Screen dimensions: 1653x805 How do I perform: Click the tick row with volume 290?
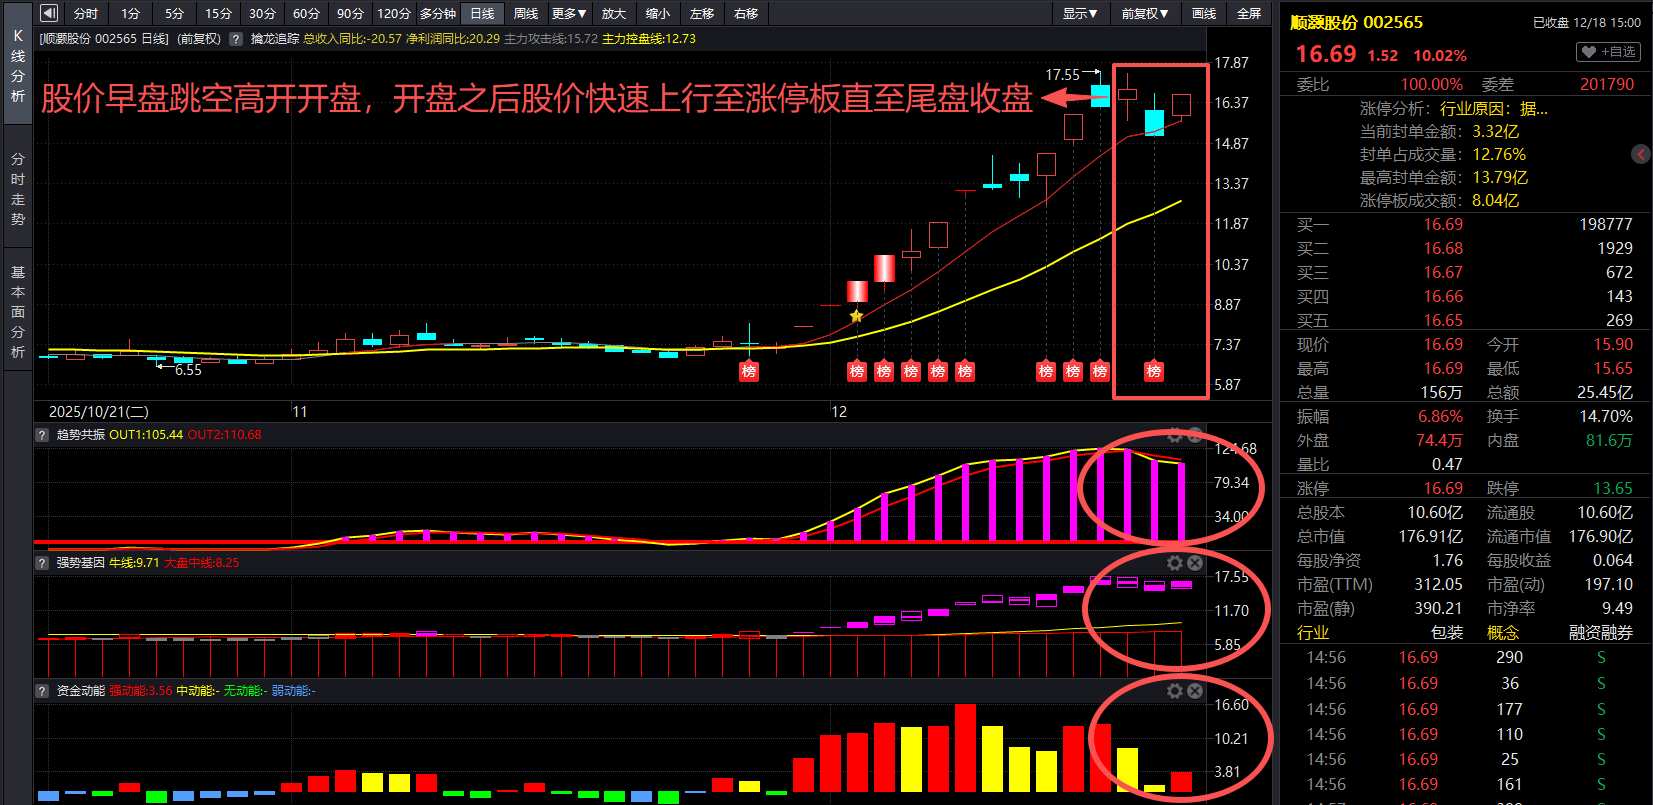pos(1466,658)
